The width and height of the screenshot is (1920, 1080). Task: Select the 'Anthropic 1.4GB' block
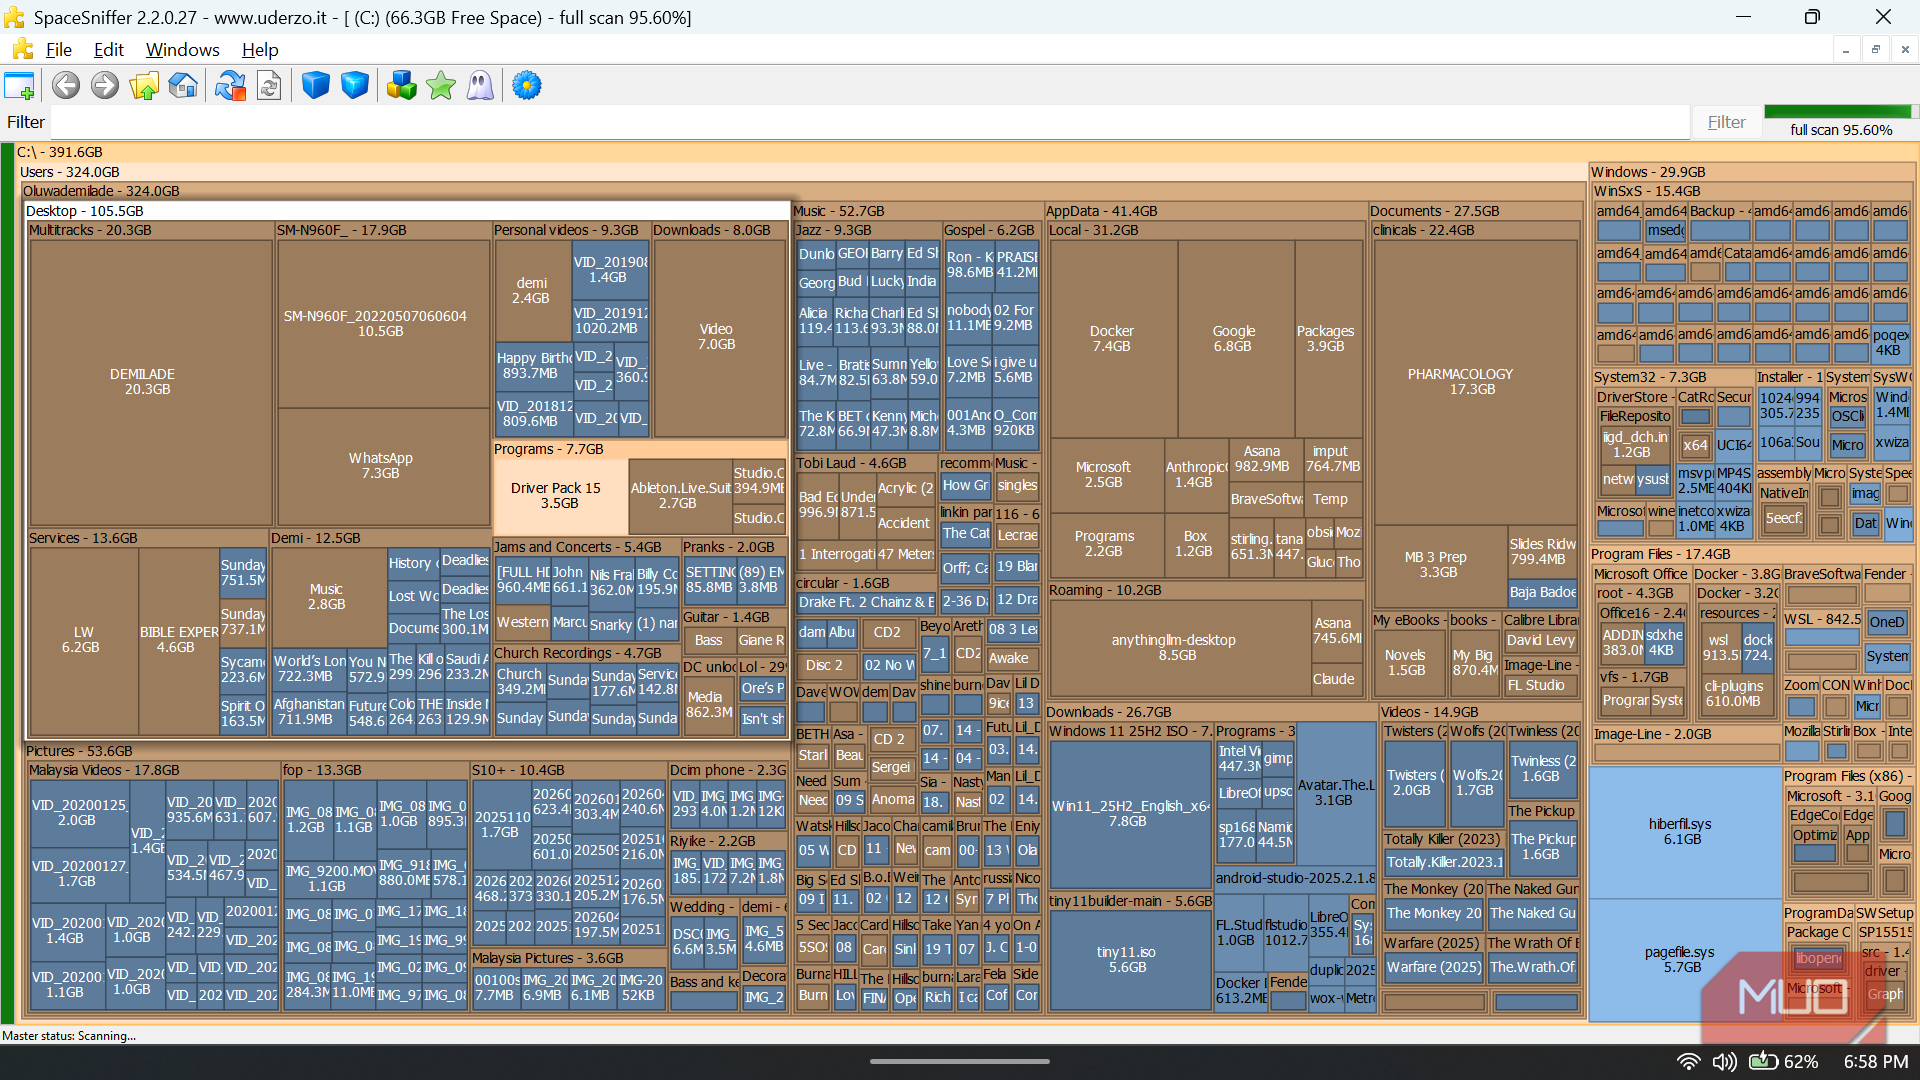pyautogui.click(x=1196, y=475)
